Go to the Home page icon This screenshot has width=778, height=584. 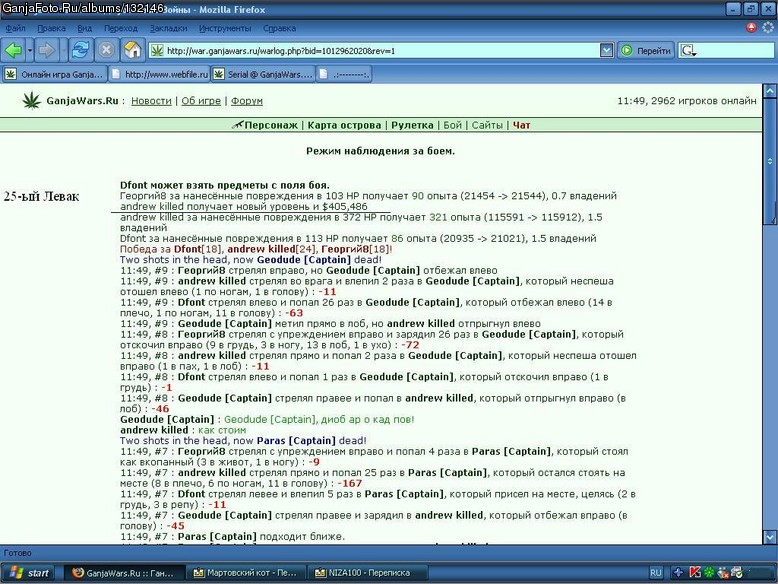click(132, 50)
